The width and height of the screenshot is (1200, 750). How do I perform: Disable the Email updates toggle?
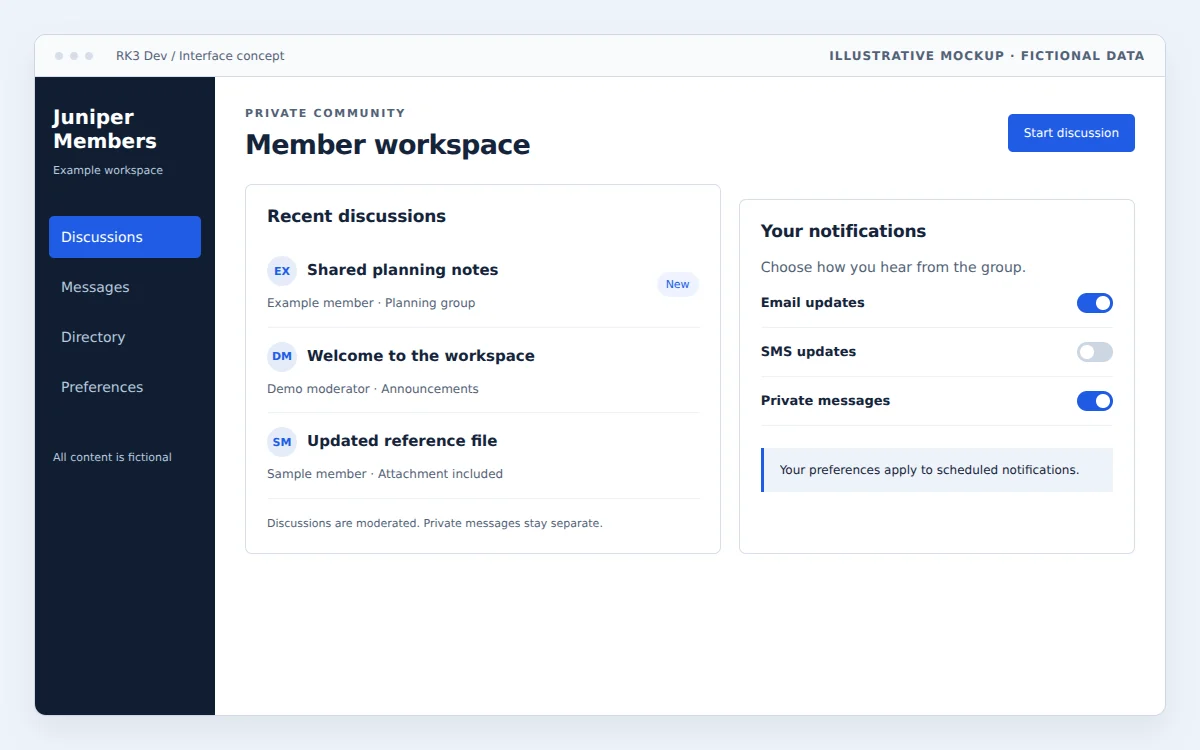(1094, 303)
